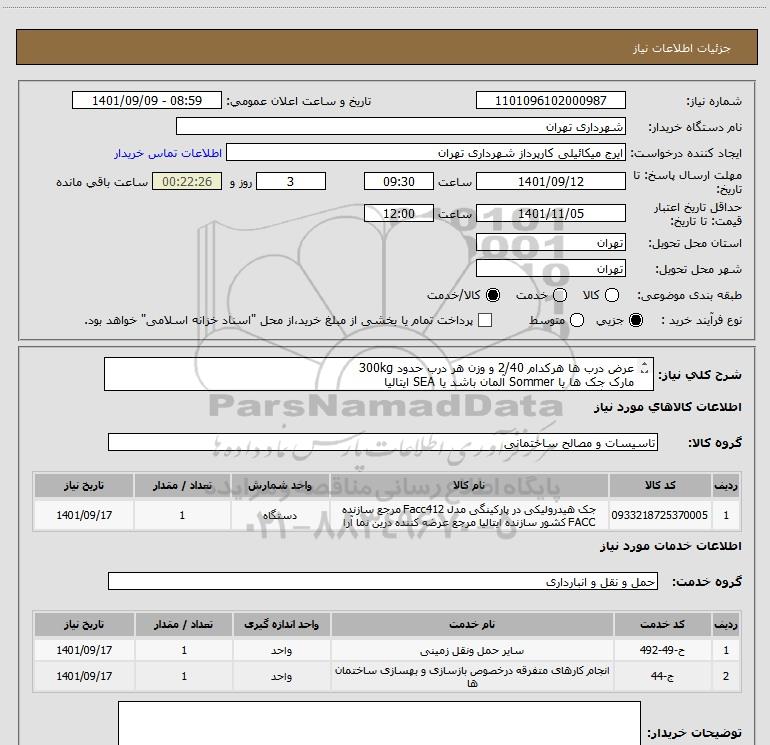Click the response deadline time 09:30
Screen dimensions: 770x745
point(399,181)
